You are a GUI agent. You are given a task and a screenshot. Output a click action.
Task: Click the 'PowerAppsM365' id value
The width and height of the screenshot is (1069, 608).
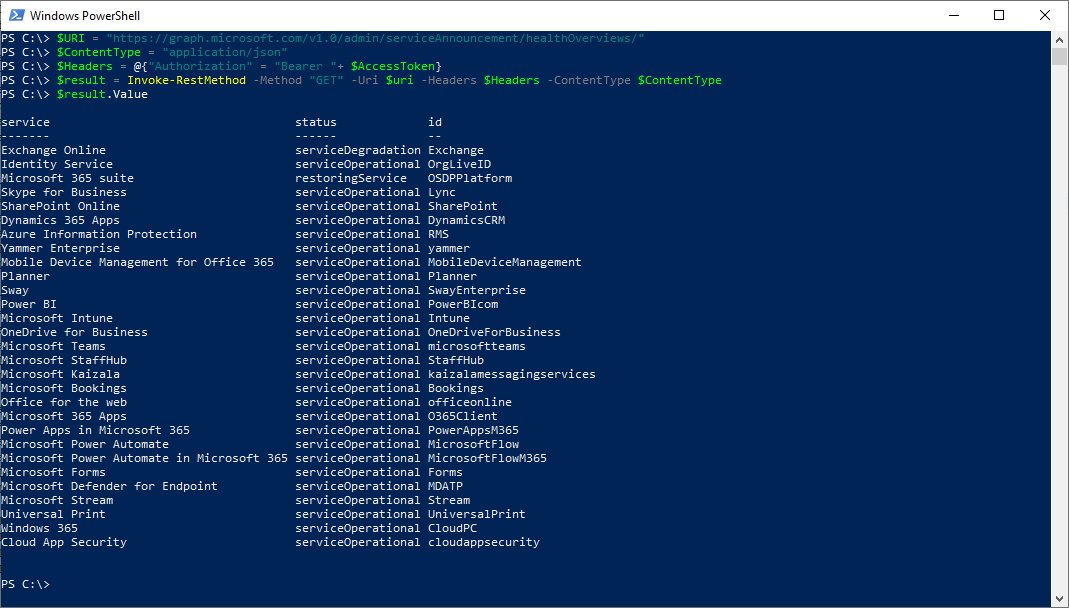pyautogui.click(x=473, y=429)
